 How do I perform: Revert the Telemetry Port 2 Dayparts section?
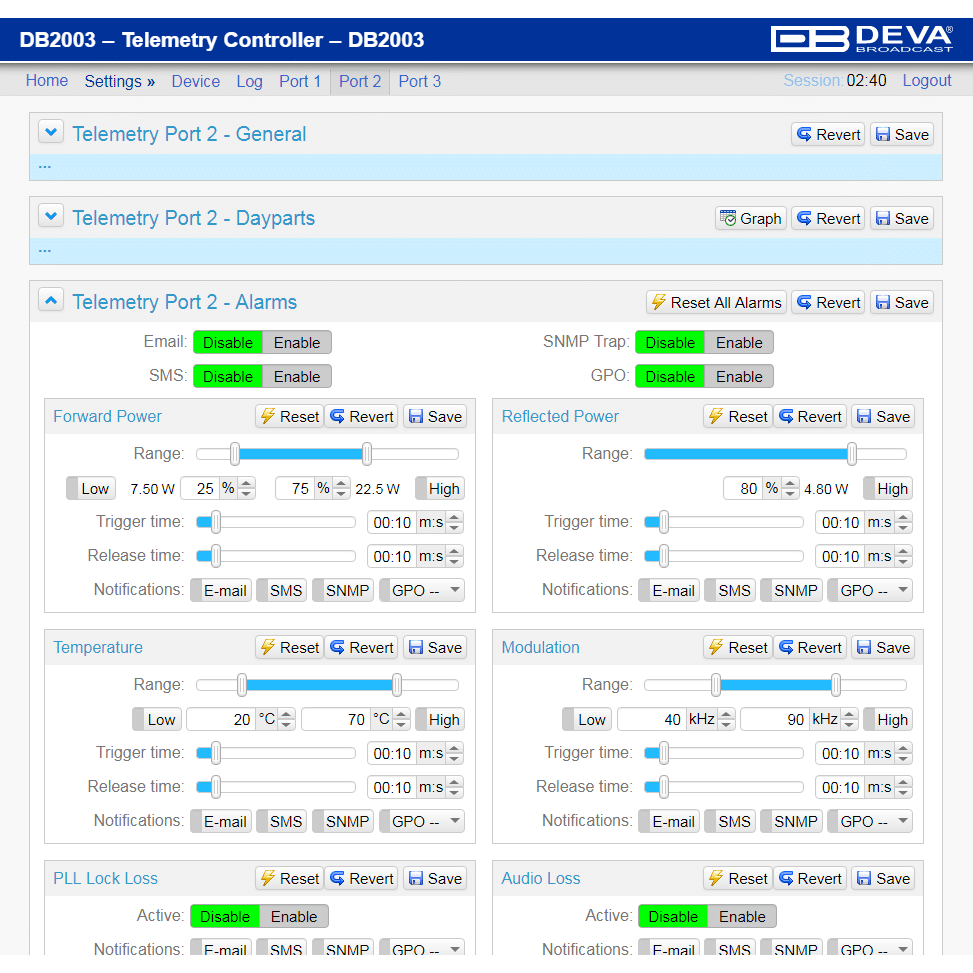pyautogui.click(x=828, y=219)
